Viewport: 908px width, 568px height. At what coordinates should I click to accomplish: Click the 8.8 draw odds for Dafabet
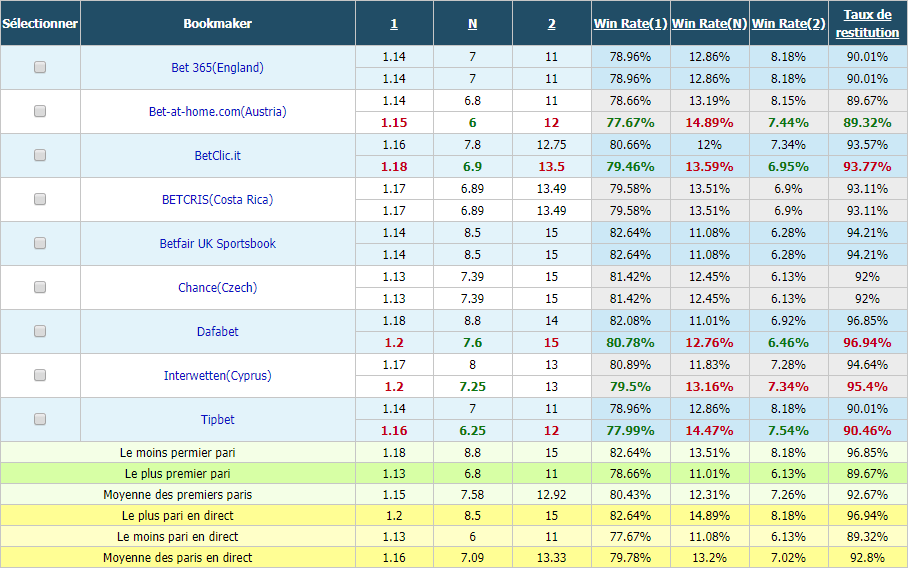click(x=473, y=321)
